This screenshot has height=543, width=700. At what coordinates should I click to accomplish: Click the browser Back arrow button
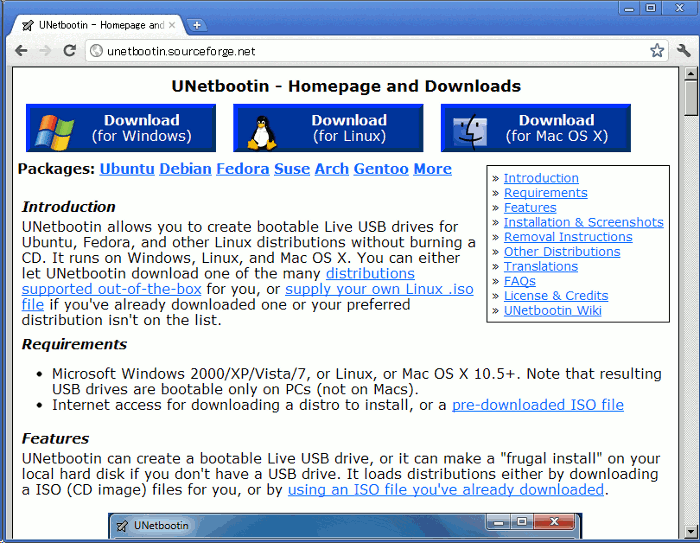(x=21, y=50)
